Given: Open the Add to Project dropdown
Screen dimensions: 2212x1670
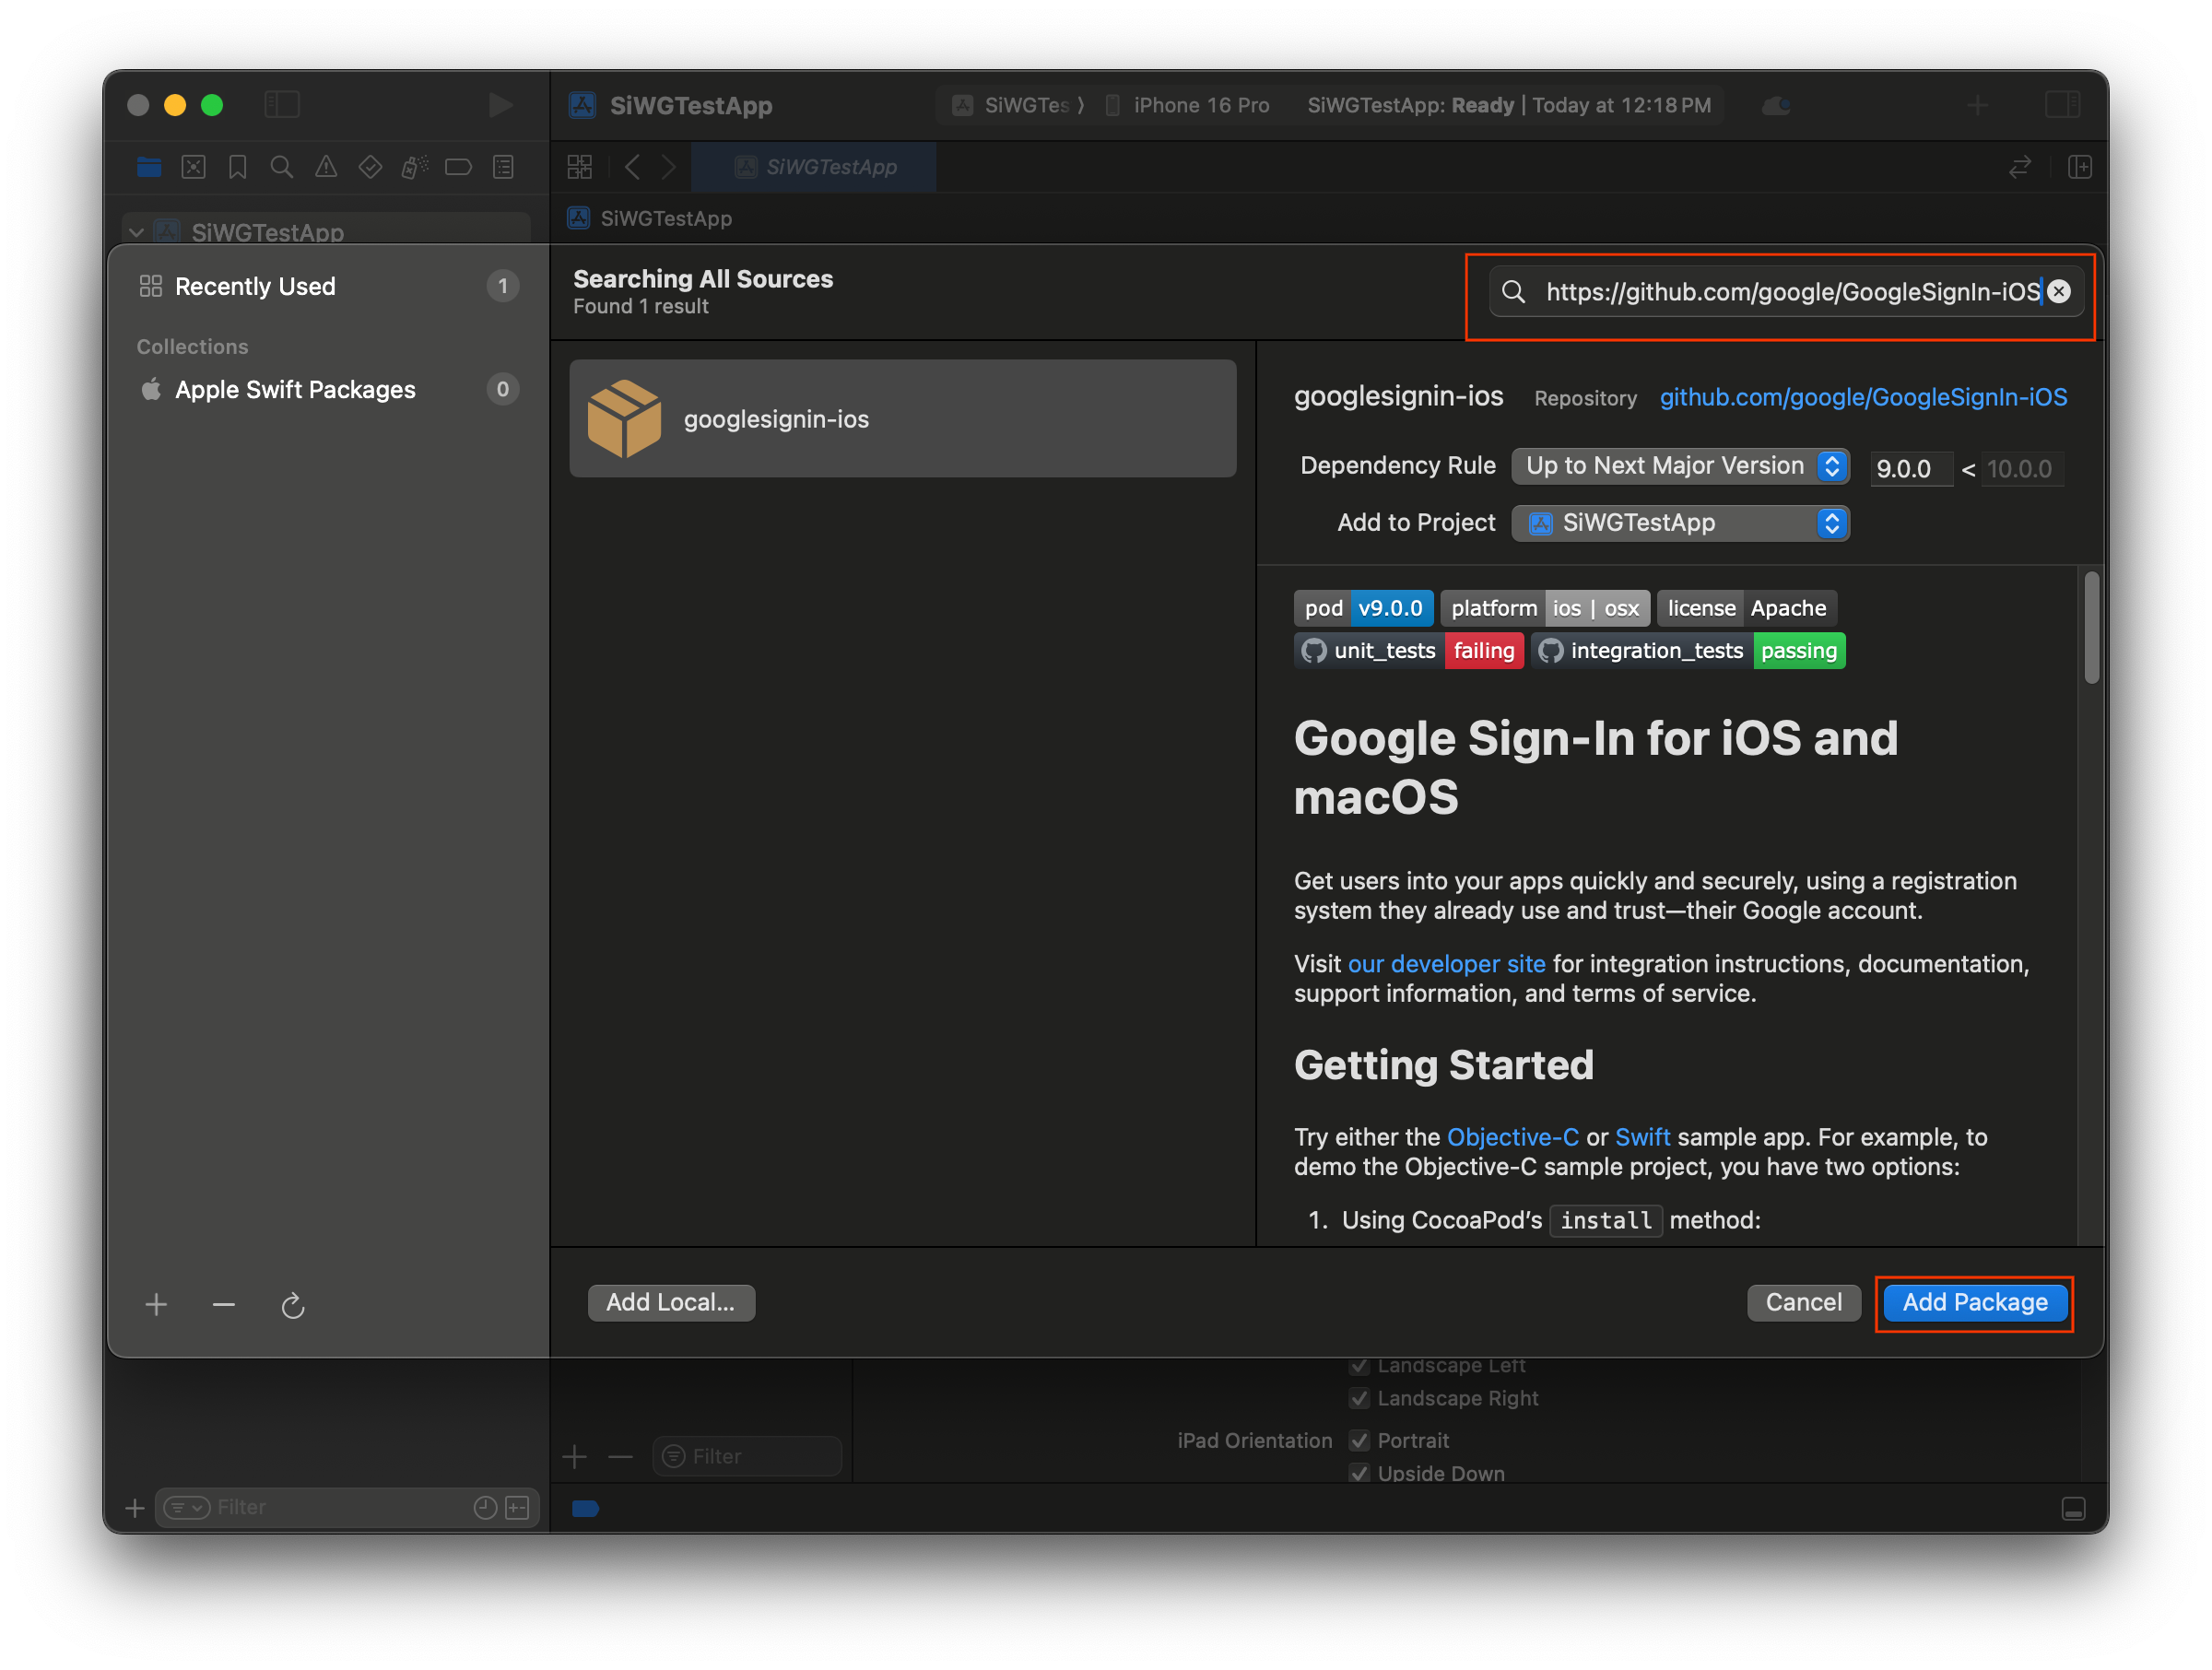Looking at the screenshot, I should point(1680,522).
